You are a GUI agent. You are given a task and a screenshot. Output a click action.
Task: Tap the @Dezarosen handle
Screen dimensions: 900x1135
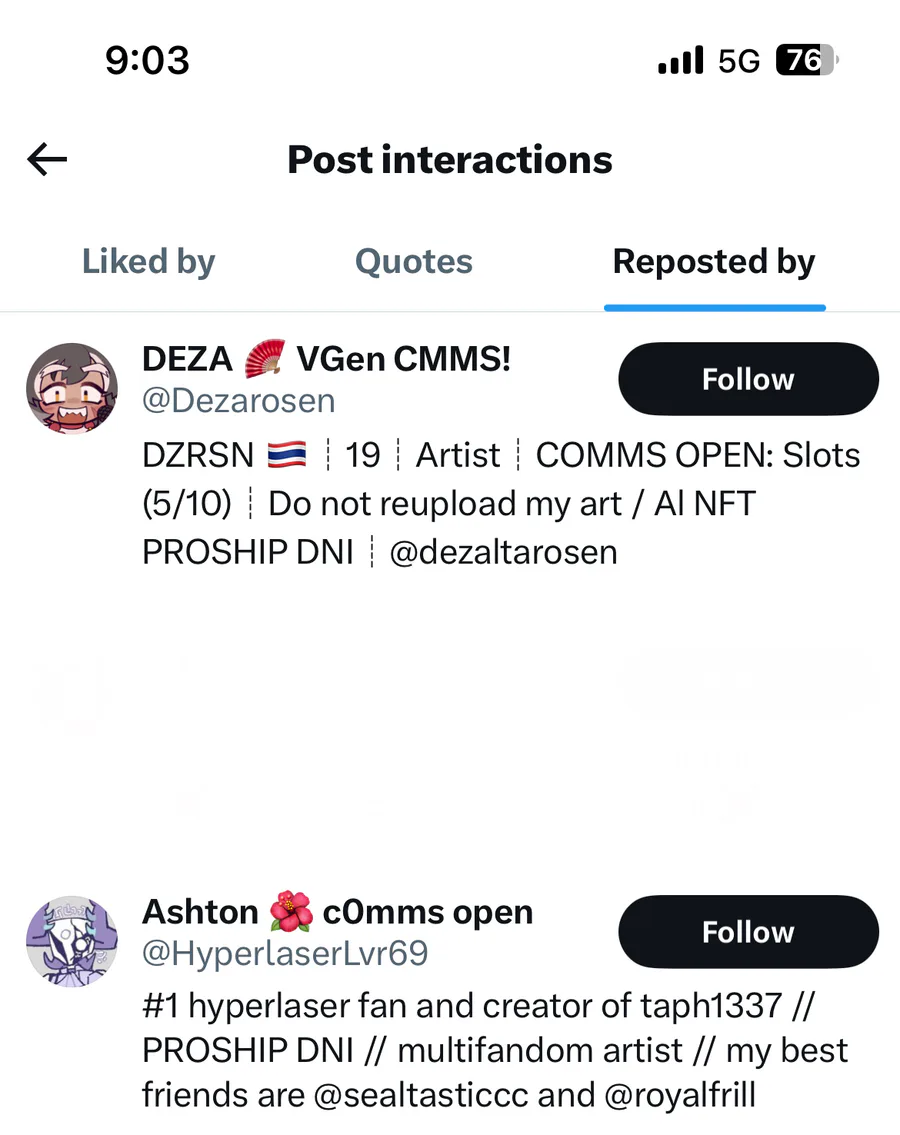pos(239,401)
